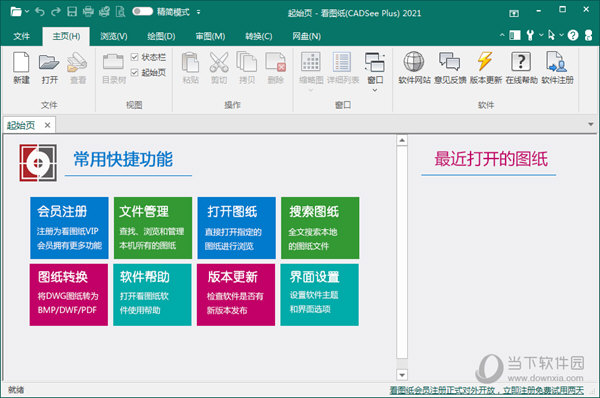Select the 主页(H) ribbon tab
The height and width of the screenshot is (398, 600).
click(x=66, y=36)
